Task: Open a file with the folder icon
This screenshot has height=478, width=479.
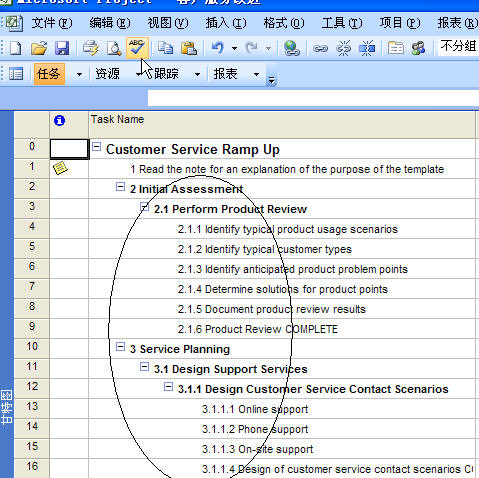Action: click(39, 48)
